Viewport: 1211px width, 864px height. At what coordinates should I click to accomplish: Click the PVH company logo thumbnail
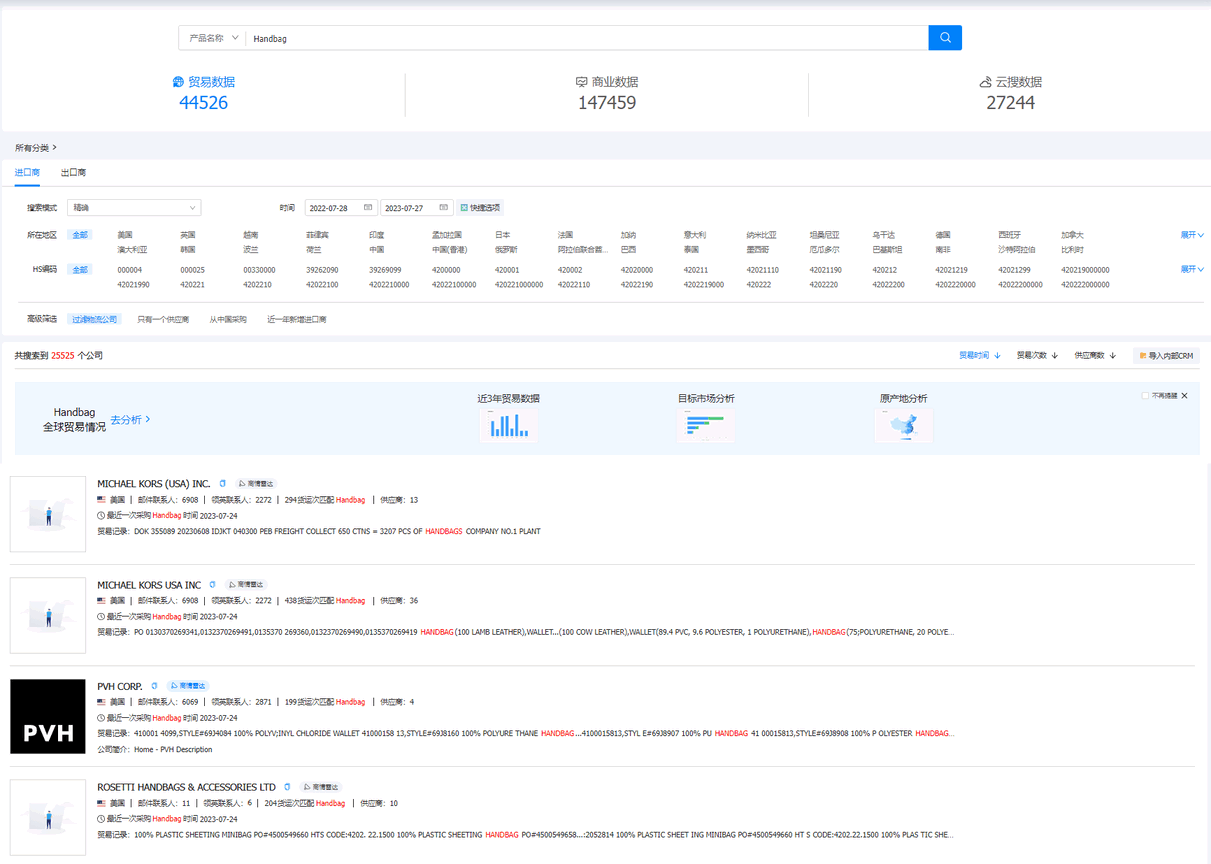click(48, 717)
